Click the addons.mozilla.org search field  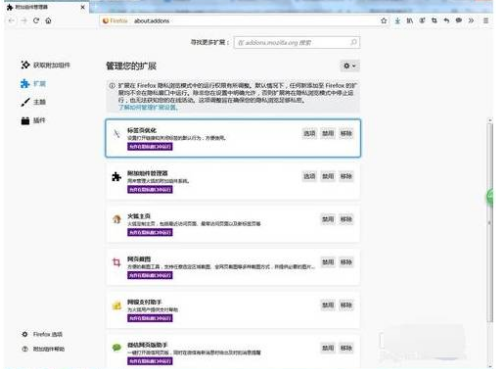[297, 42]
